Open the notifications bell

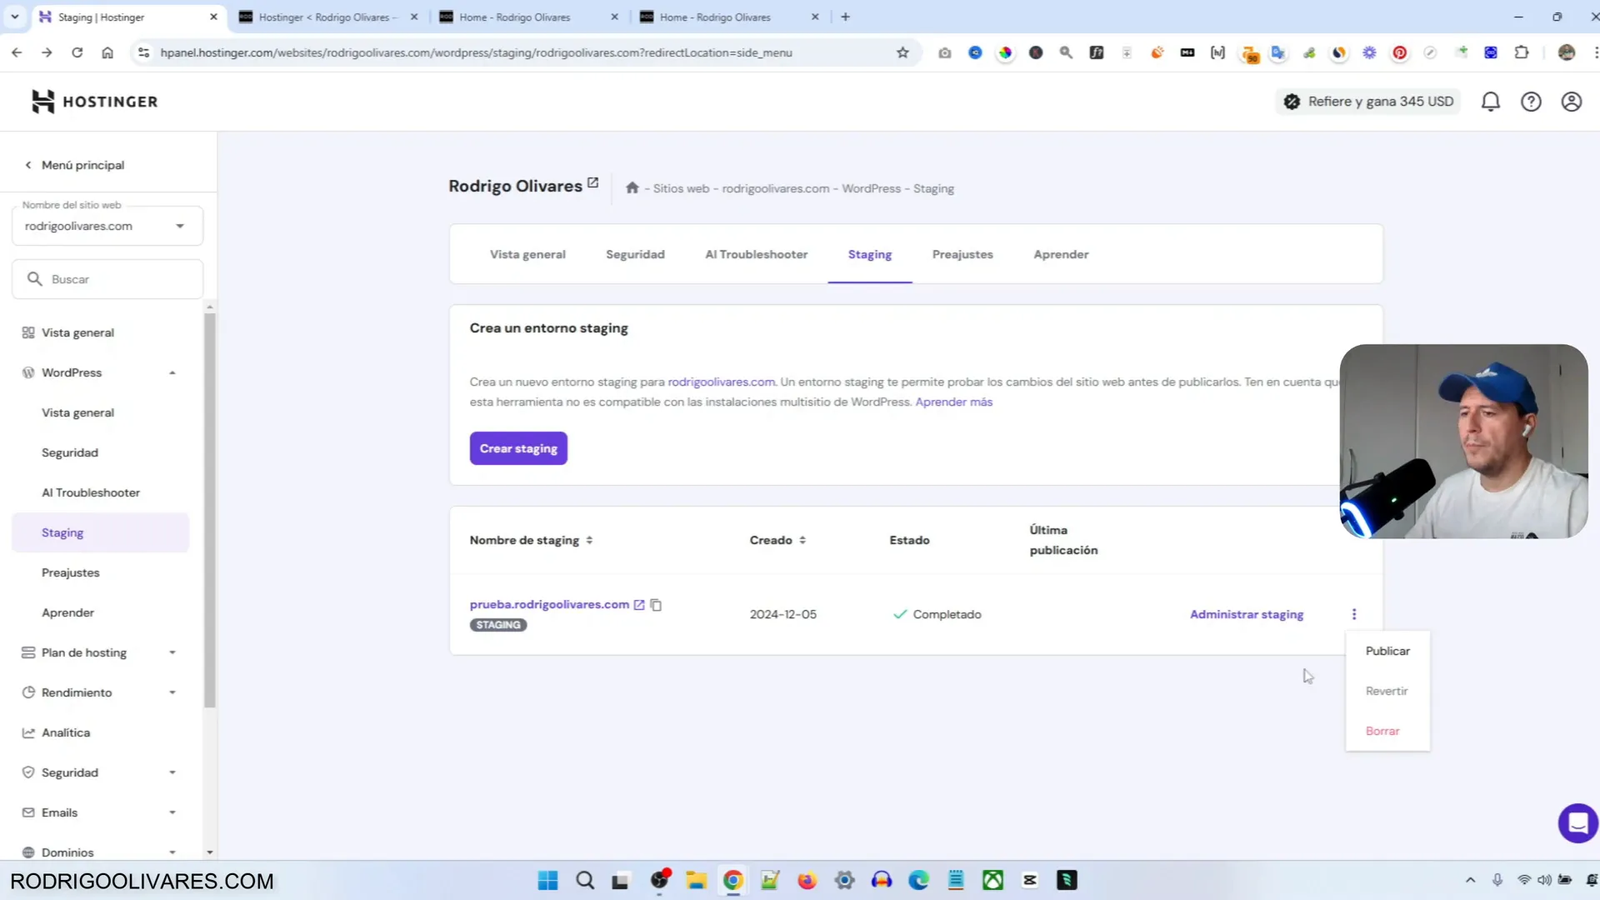(x=1489, y=100)
